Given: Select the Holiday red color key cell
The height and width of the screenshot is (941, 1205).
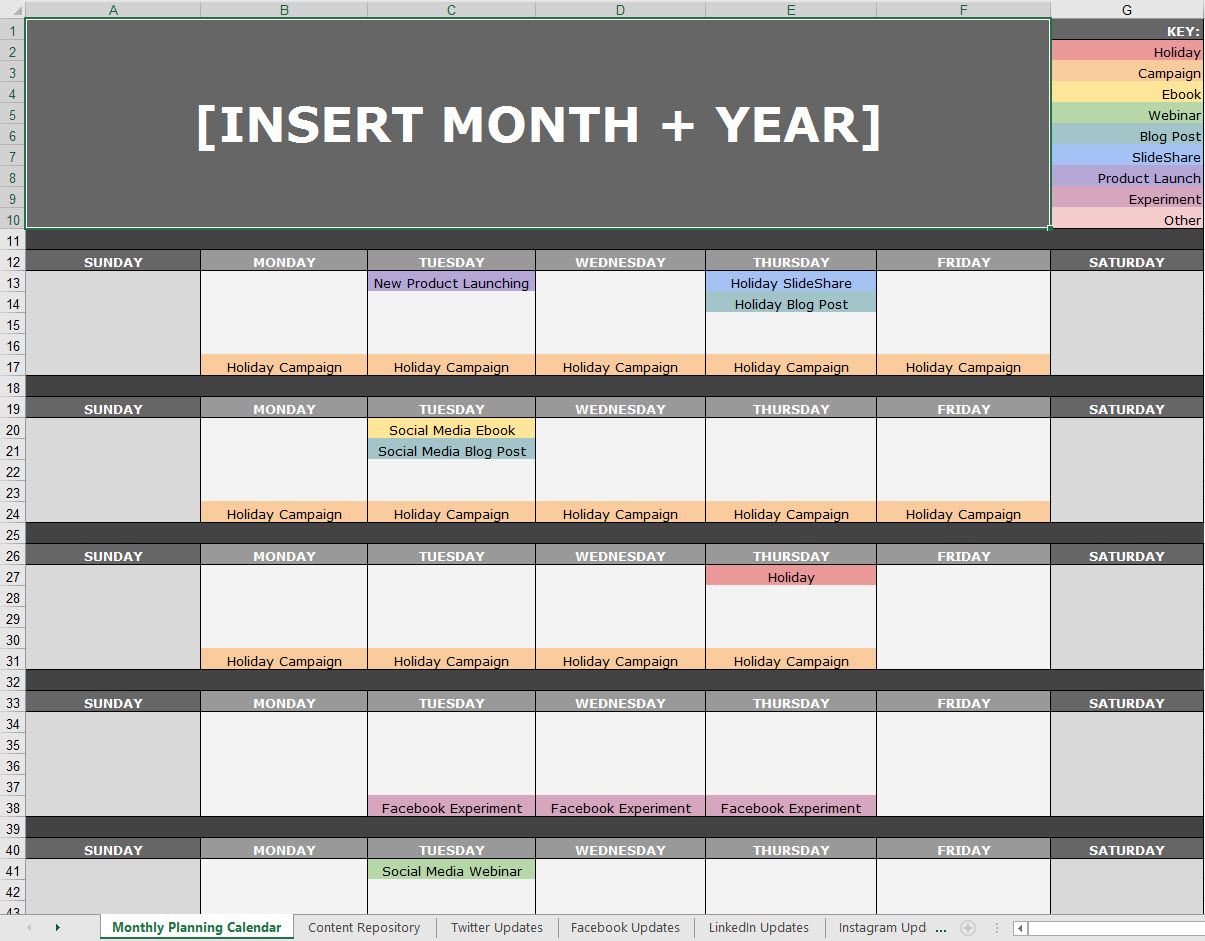Looking at the screenshot, I should (x=1126, y=52).
